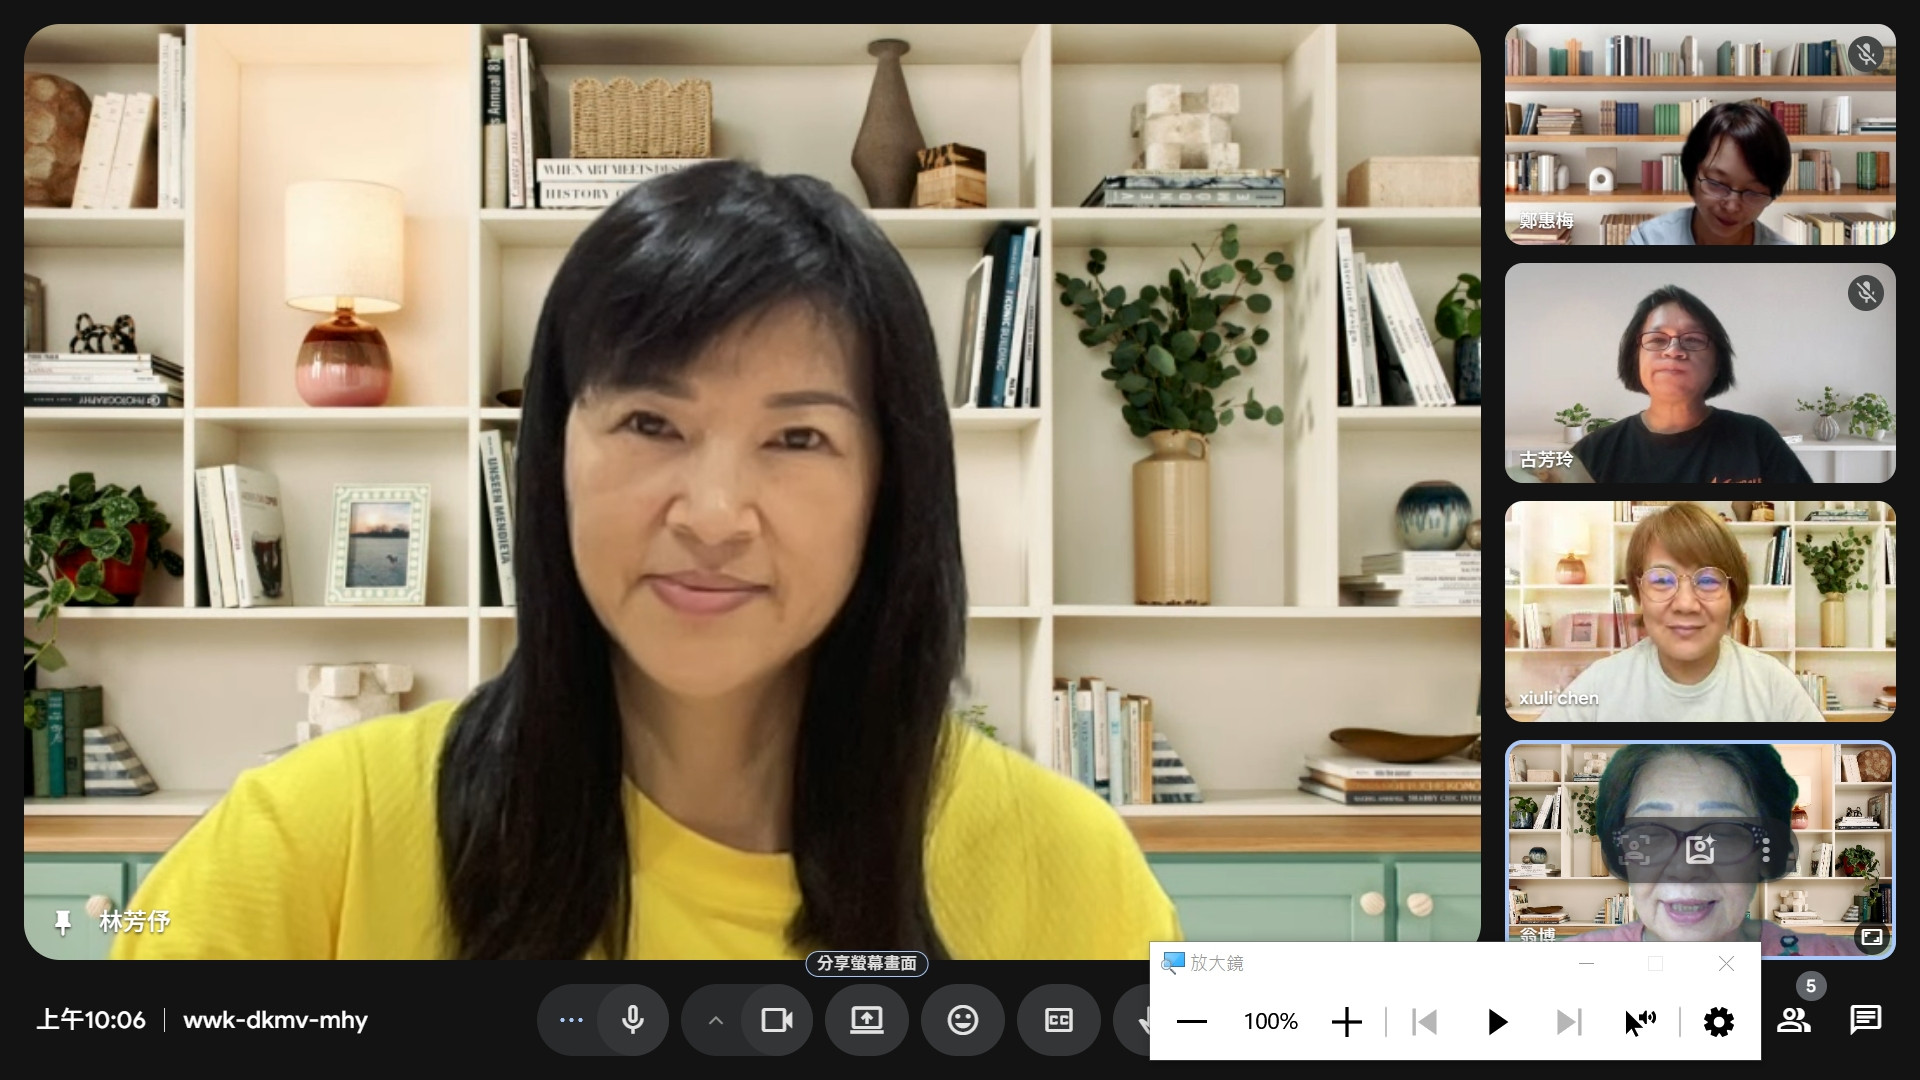This screenshot has width=1920, height=1080.
Task: Expand video settings chevron beside camera
Action: tap(715, 1020)
